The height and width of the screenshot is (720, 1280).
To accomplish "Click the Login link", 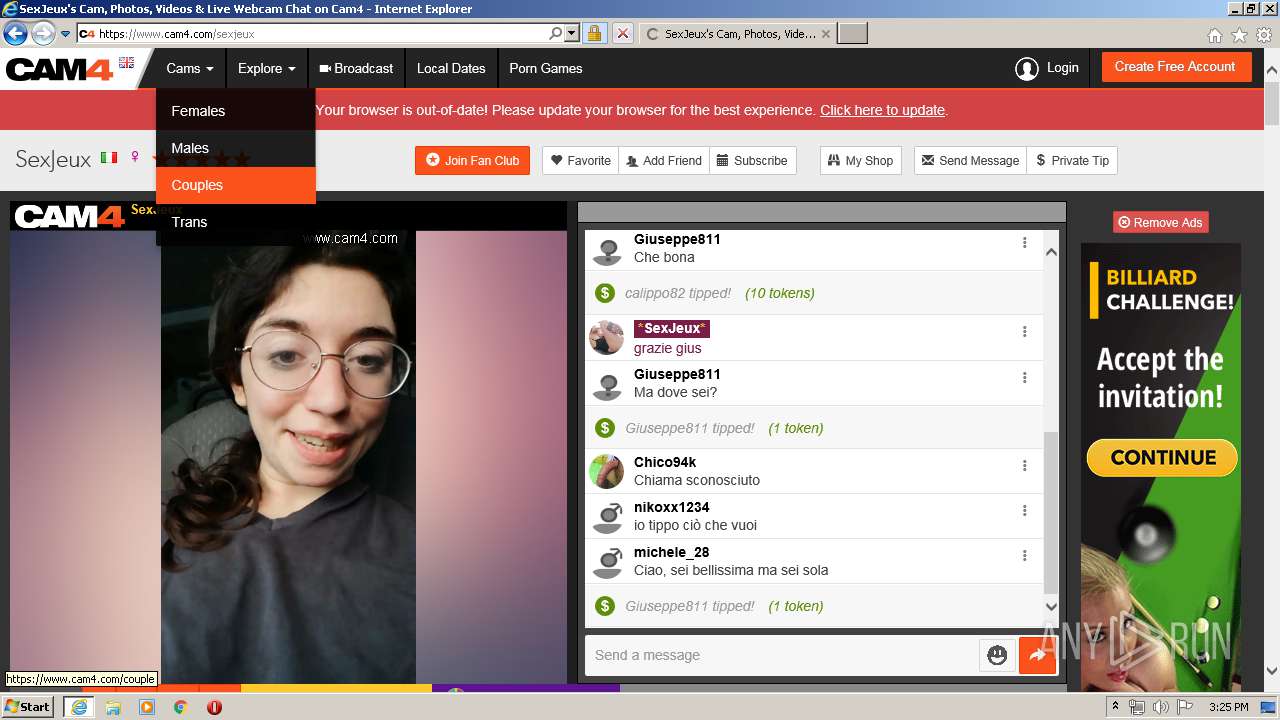I will tap(1062, 68).
